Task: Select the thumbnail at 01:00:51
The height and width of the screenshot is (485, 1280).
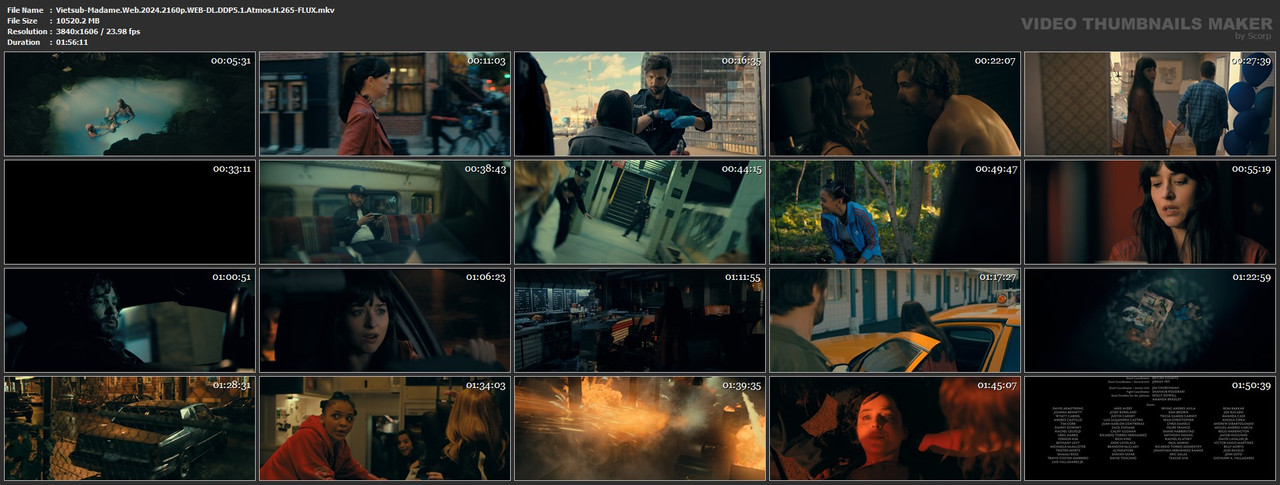Action: (x=130, y=320)
